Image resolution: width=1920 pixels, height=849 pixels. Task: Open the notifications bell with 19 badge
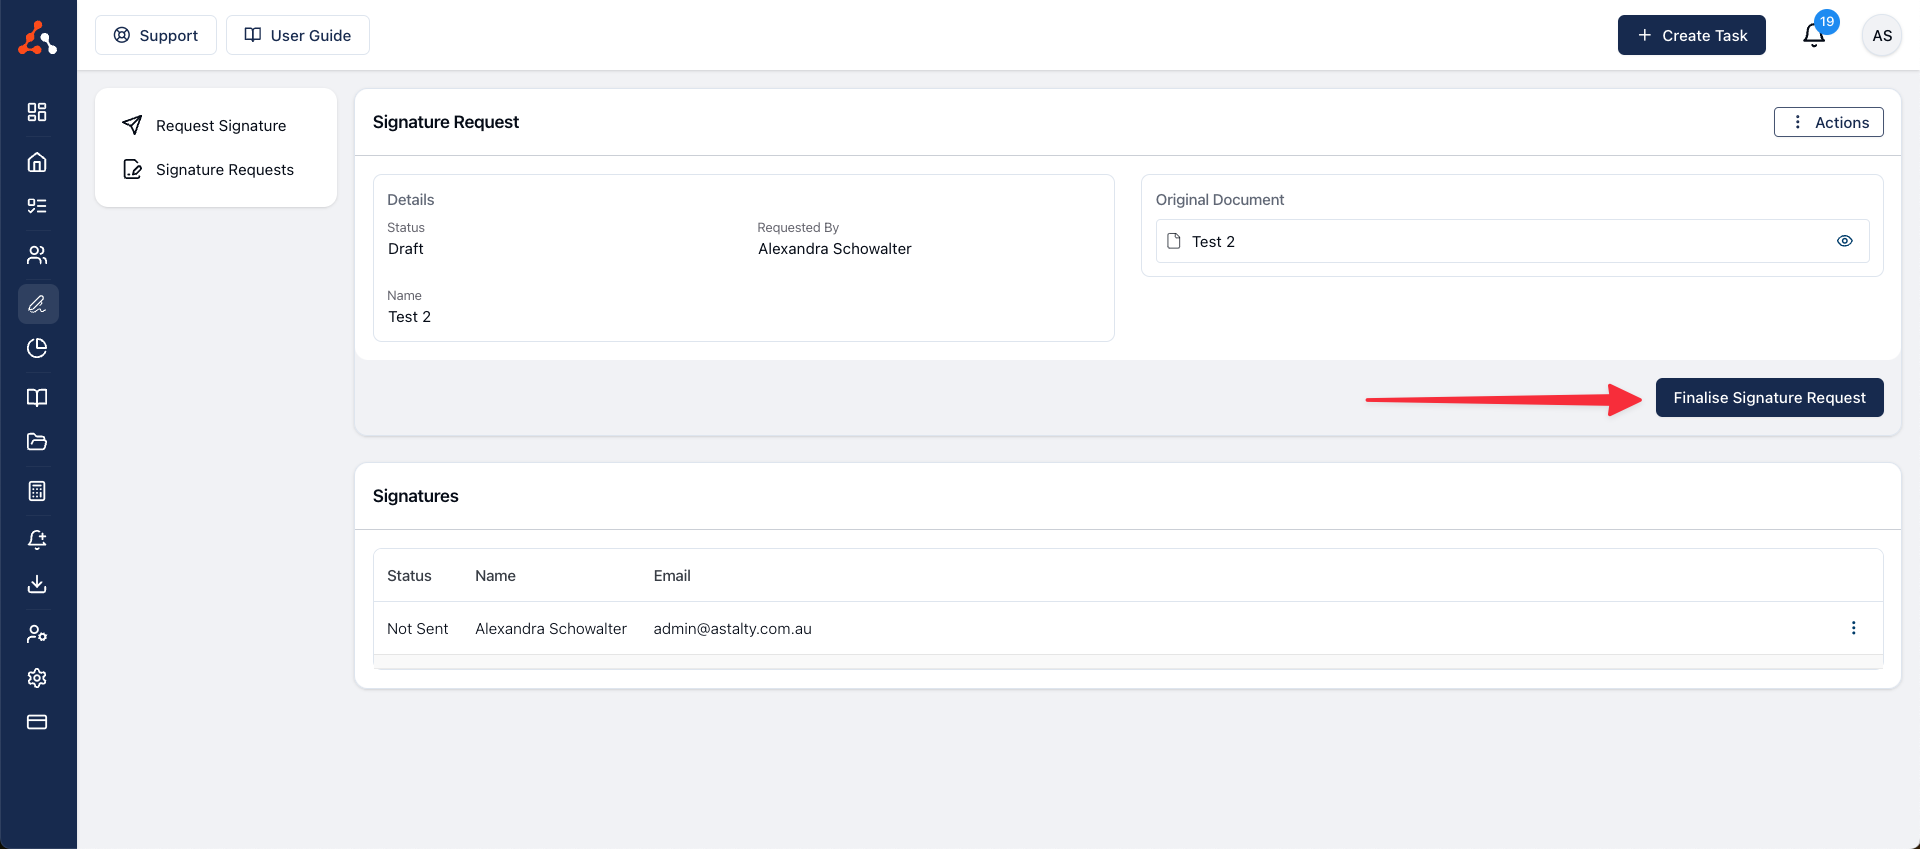1814,36
